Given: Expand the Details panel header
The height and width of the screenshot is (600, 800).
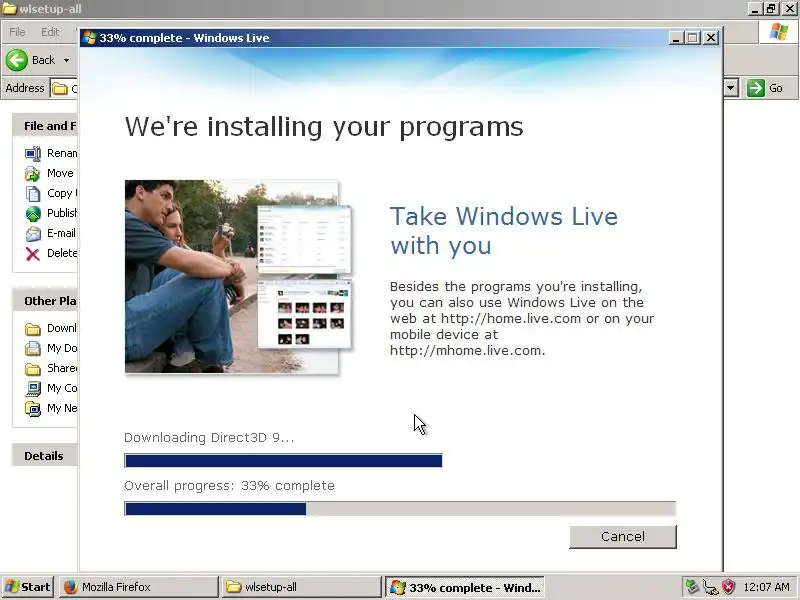Looking at the screenshot, I should 45,456.
